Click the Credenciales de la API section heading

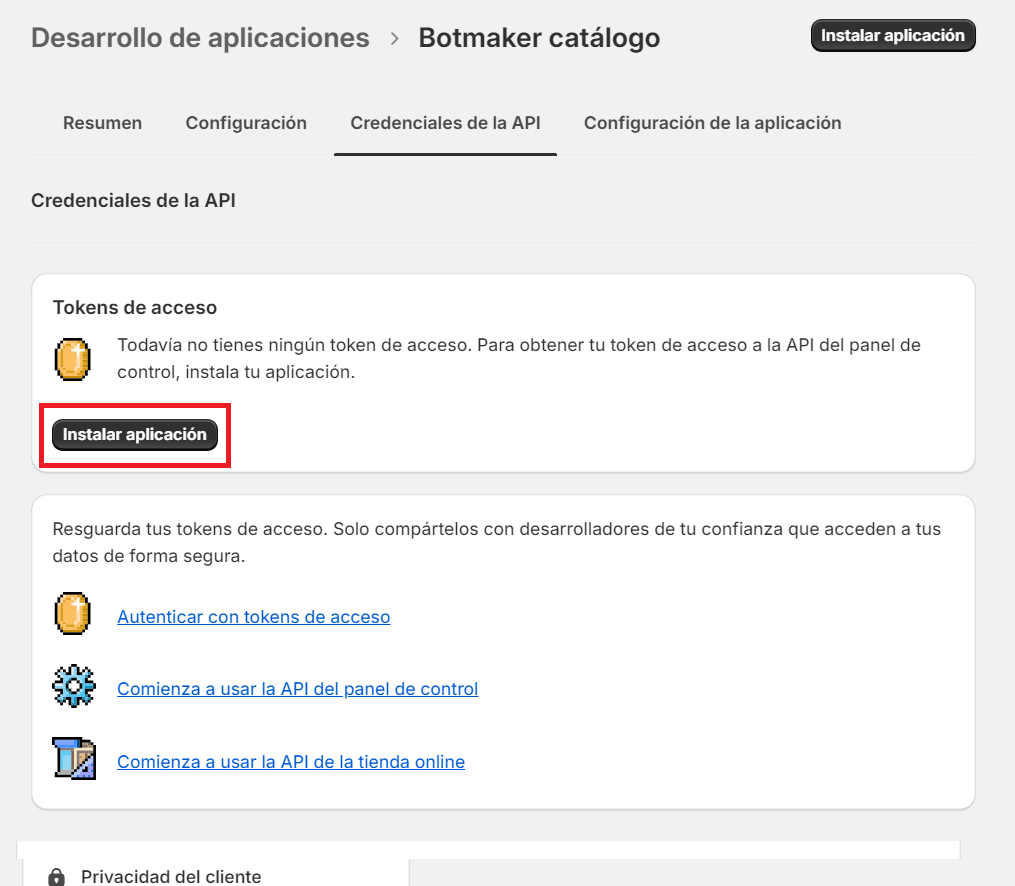click(x=133, y=201)
